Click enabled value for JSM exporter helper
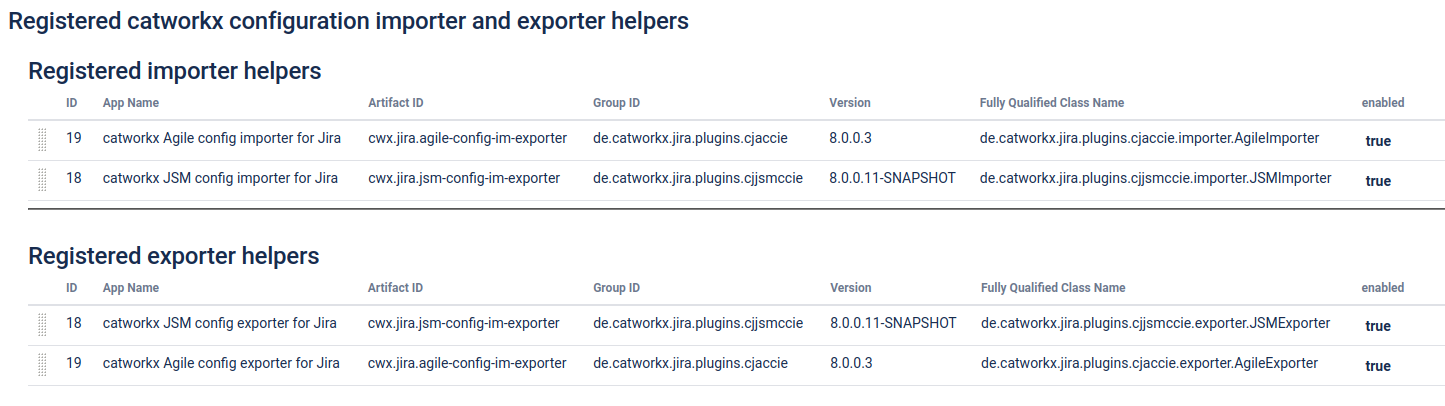The image size is (1445, 406). pos(1378,326)
